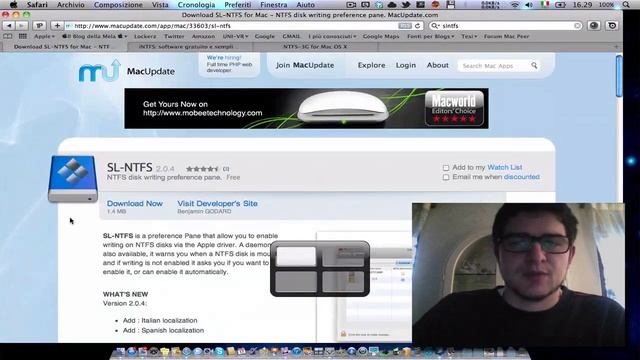Open the Google Maps bookmark
The image size is (640, 360).
381,36
